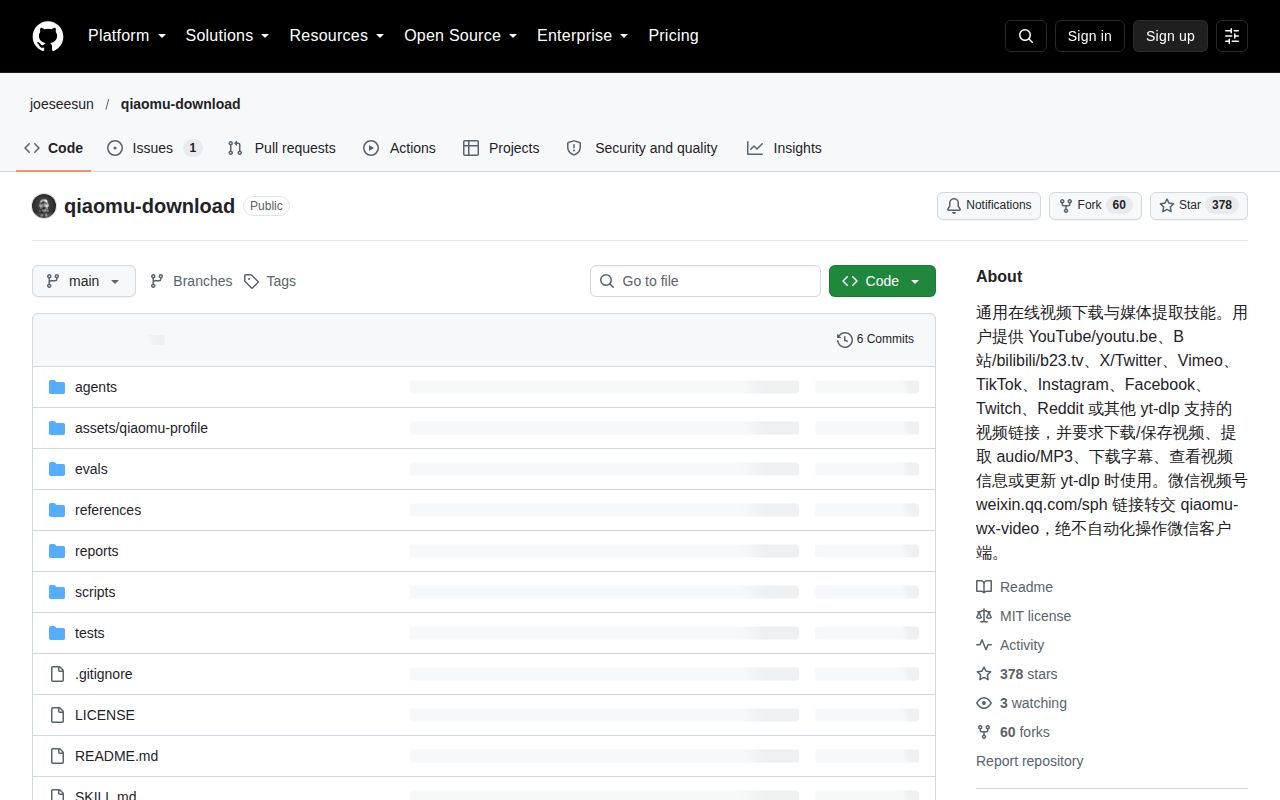The width and height of the screenshot is (1280, 800).
Task: Click the Sign up button
Action: 1170,36
